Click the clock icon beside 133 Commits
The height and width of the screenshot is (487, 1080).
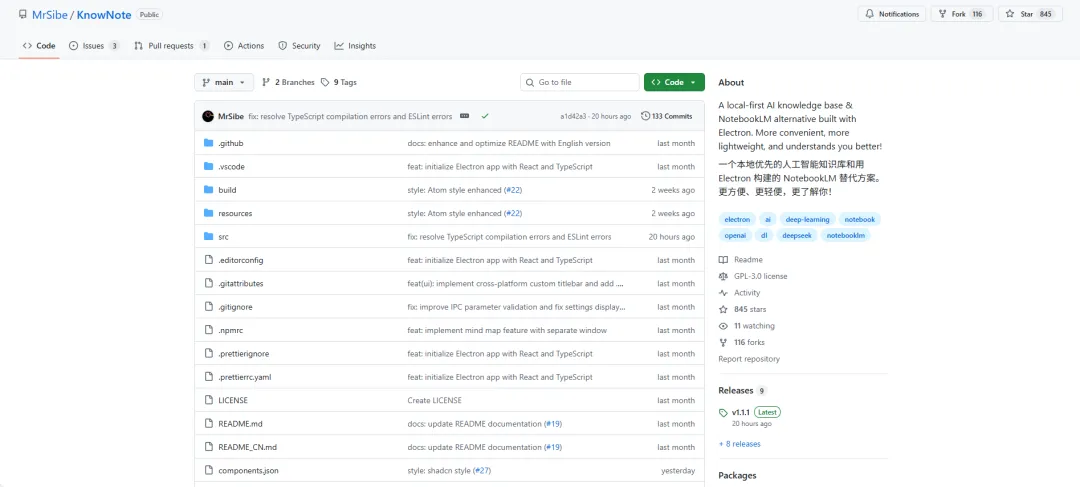coord(645,116)
